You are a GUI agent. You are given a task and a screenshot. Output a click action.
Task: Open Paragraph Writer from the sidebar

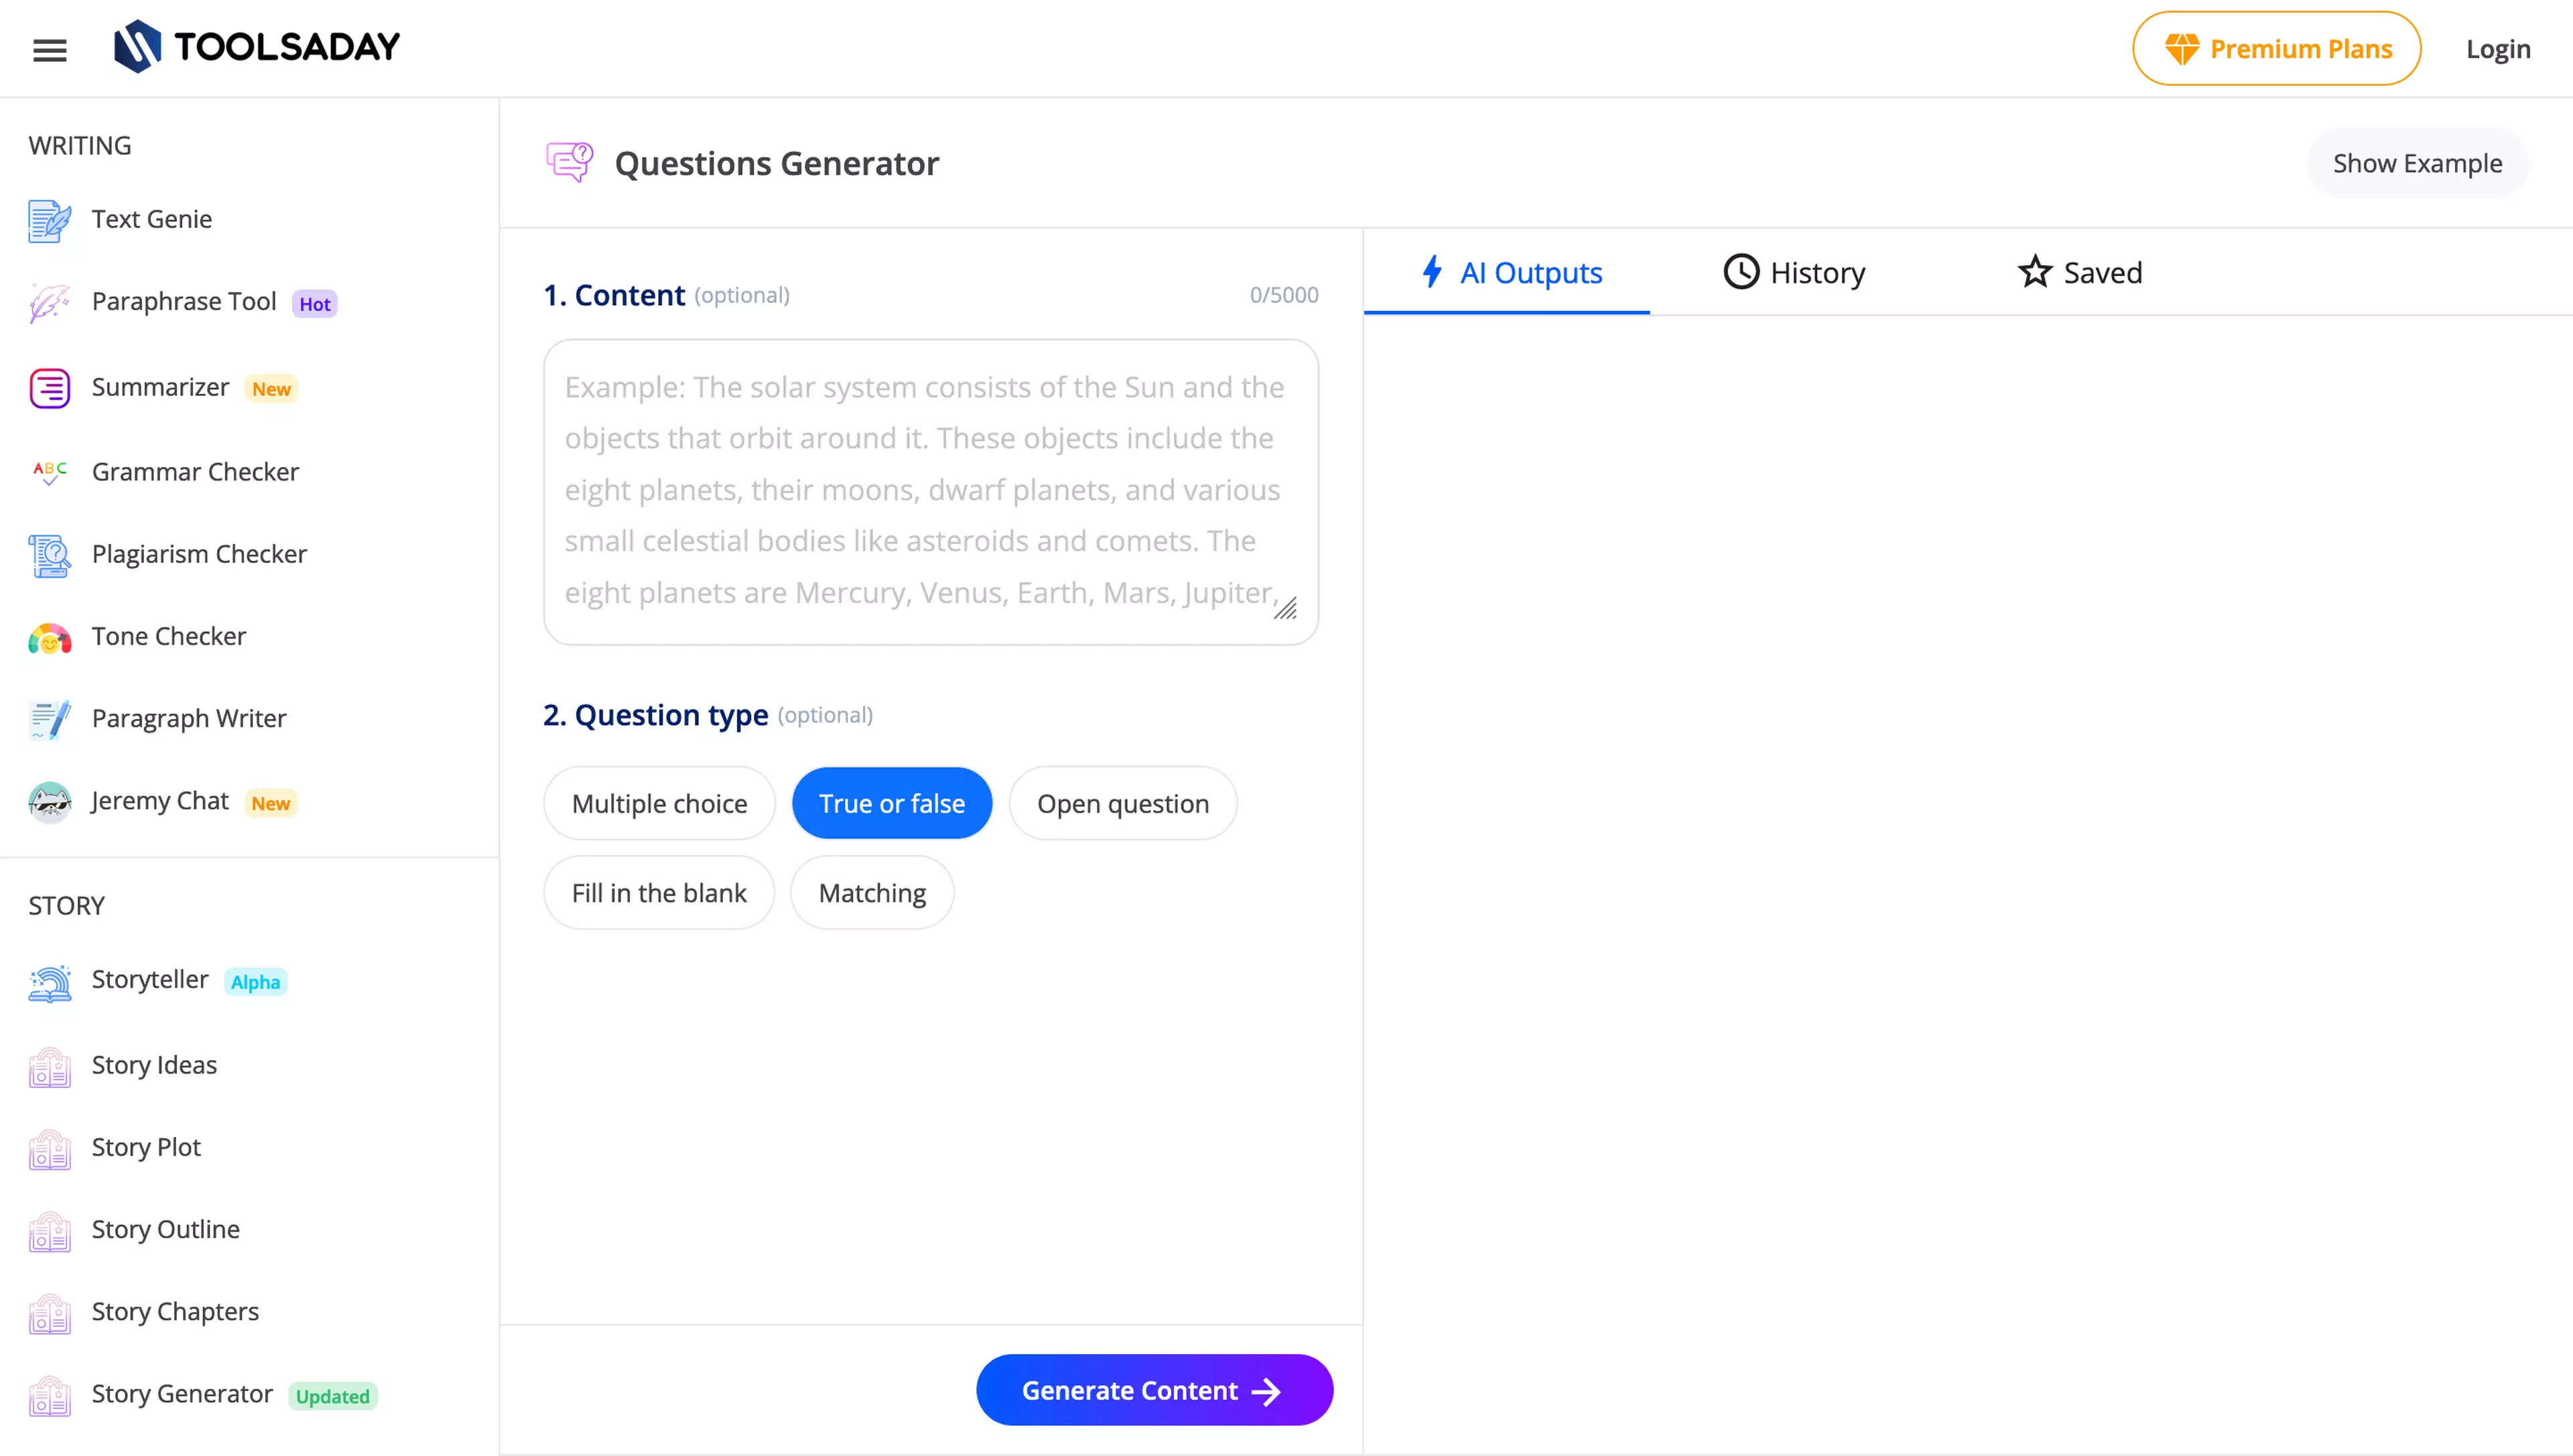coord(189,718)
